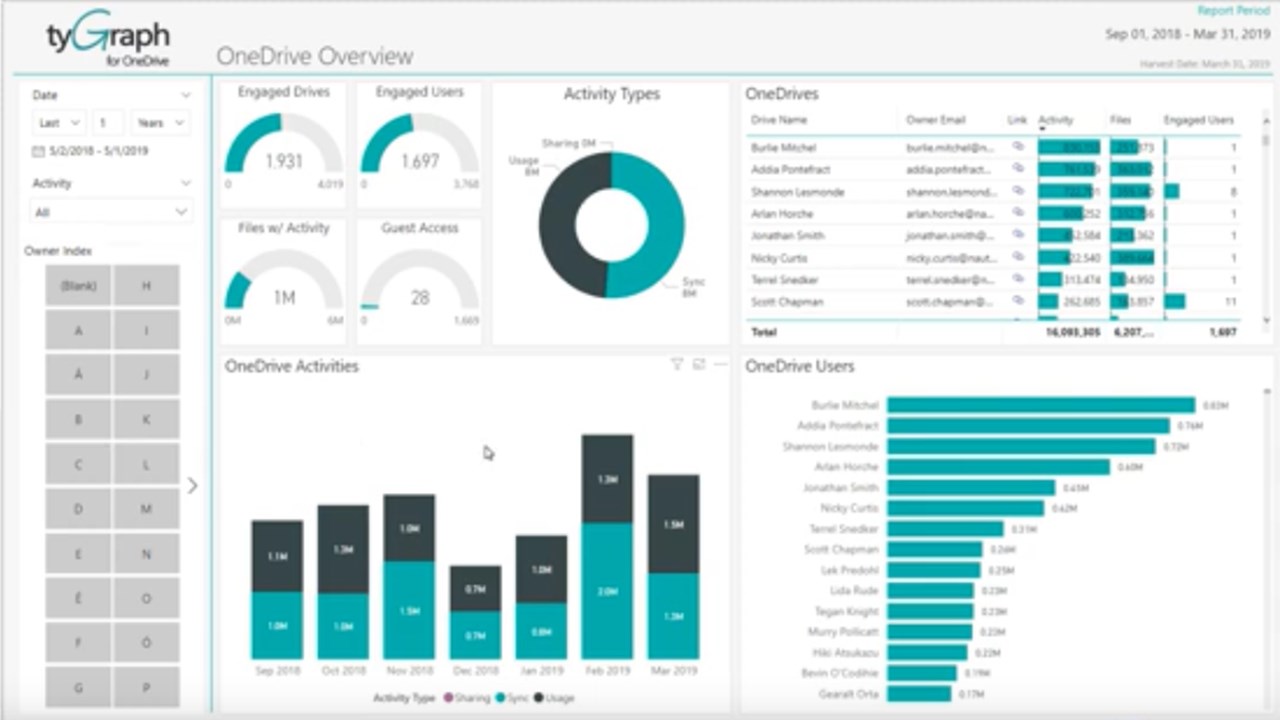Open the link icon for Shannon Lesmonde

point(1018,191)
